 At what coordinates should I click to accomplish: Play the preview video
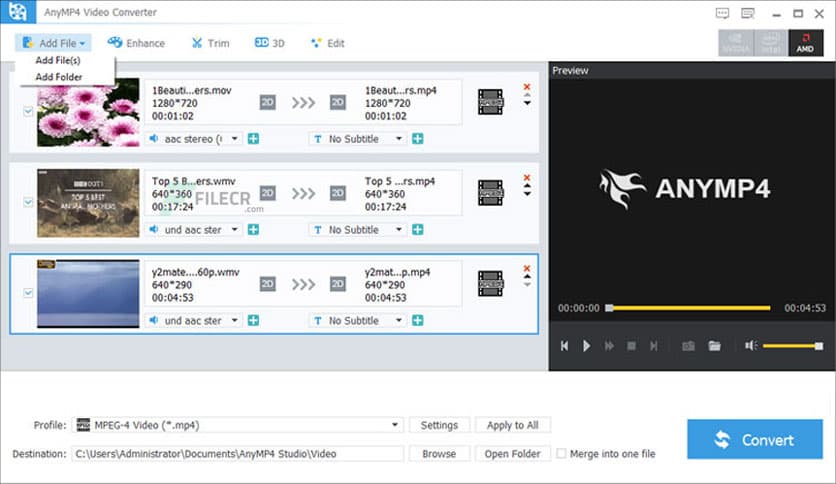click(586, 346)
